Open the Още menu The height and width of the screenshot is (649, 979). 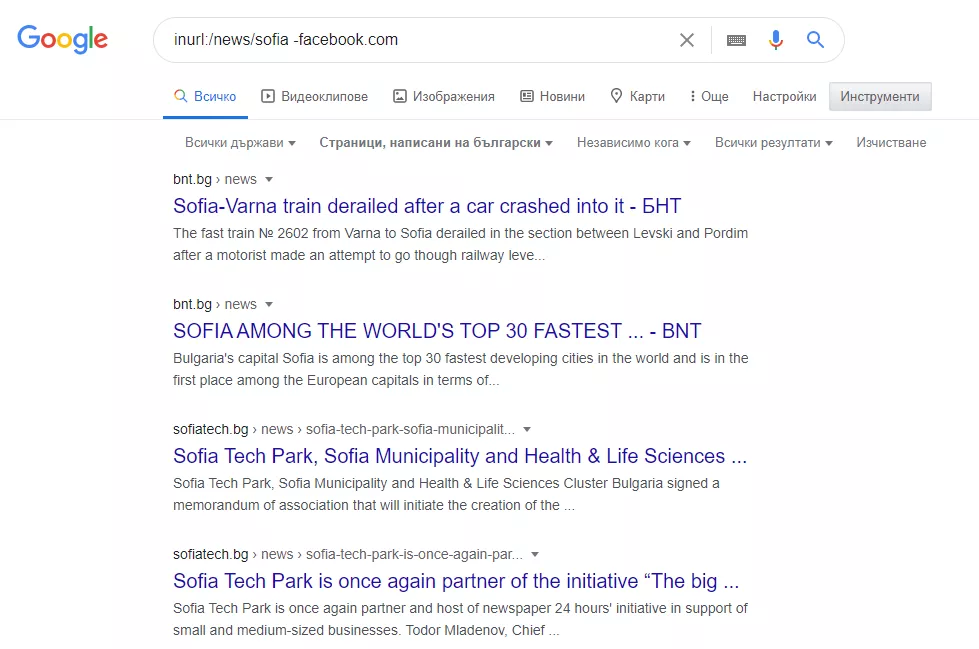click(709, 96)
